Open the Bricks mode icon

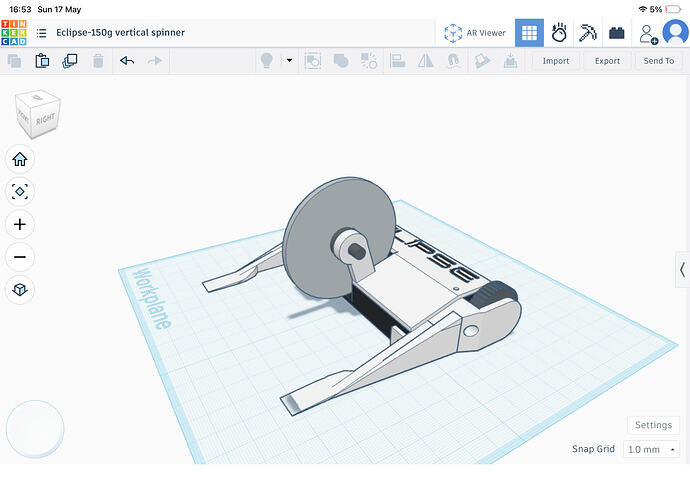coord(617,33)
